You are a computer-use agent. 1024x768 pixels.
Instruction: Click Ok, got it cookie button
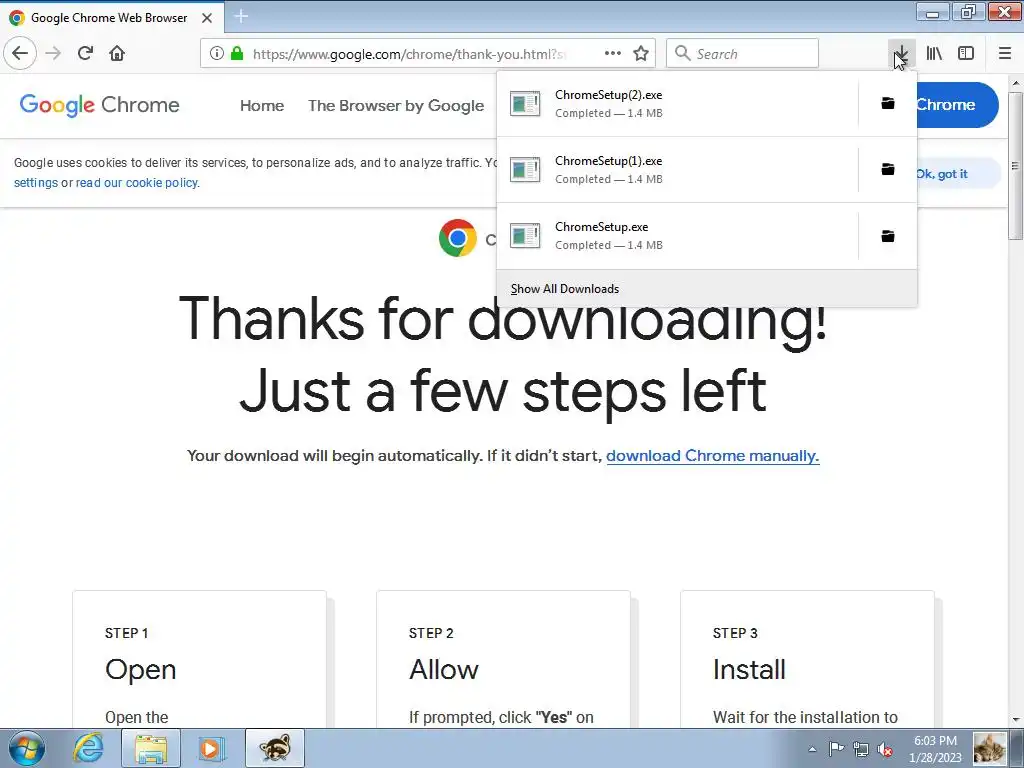[x=942, y=174]
